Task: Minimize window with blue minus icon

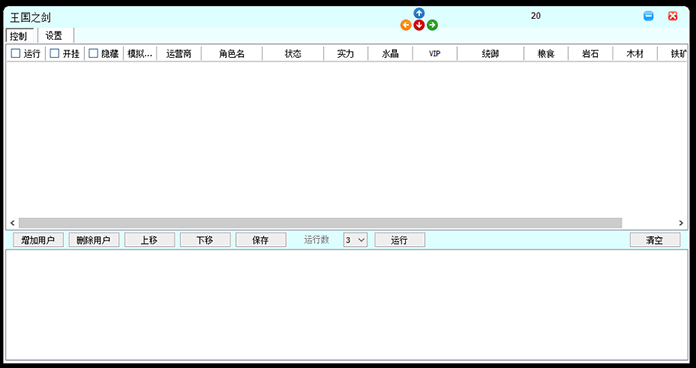Action: pyautogui.click(x=649, y=16)
